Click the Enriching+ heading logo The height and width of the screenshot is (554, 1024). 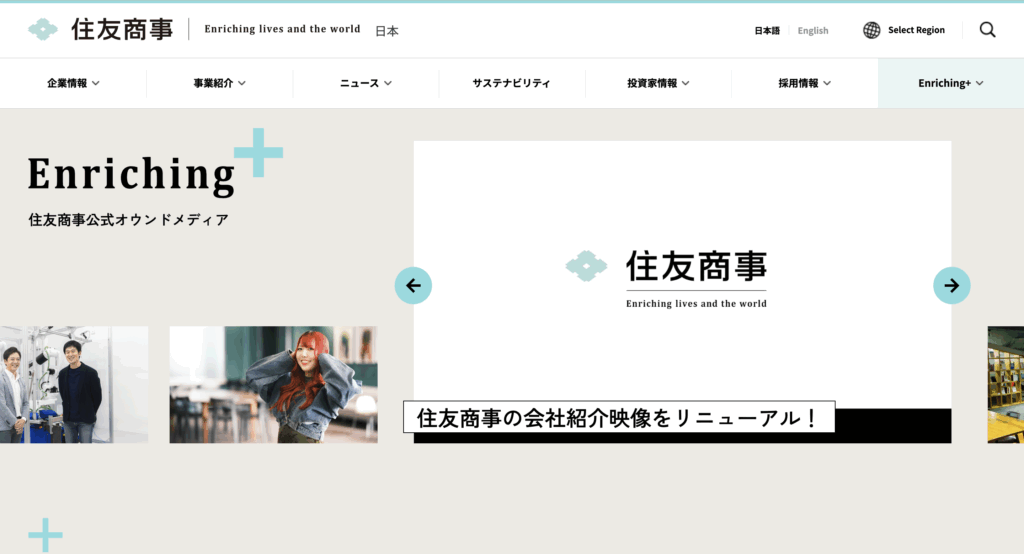pyautogui.click(x=155, y=163)
